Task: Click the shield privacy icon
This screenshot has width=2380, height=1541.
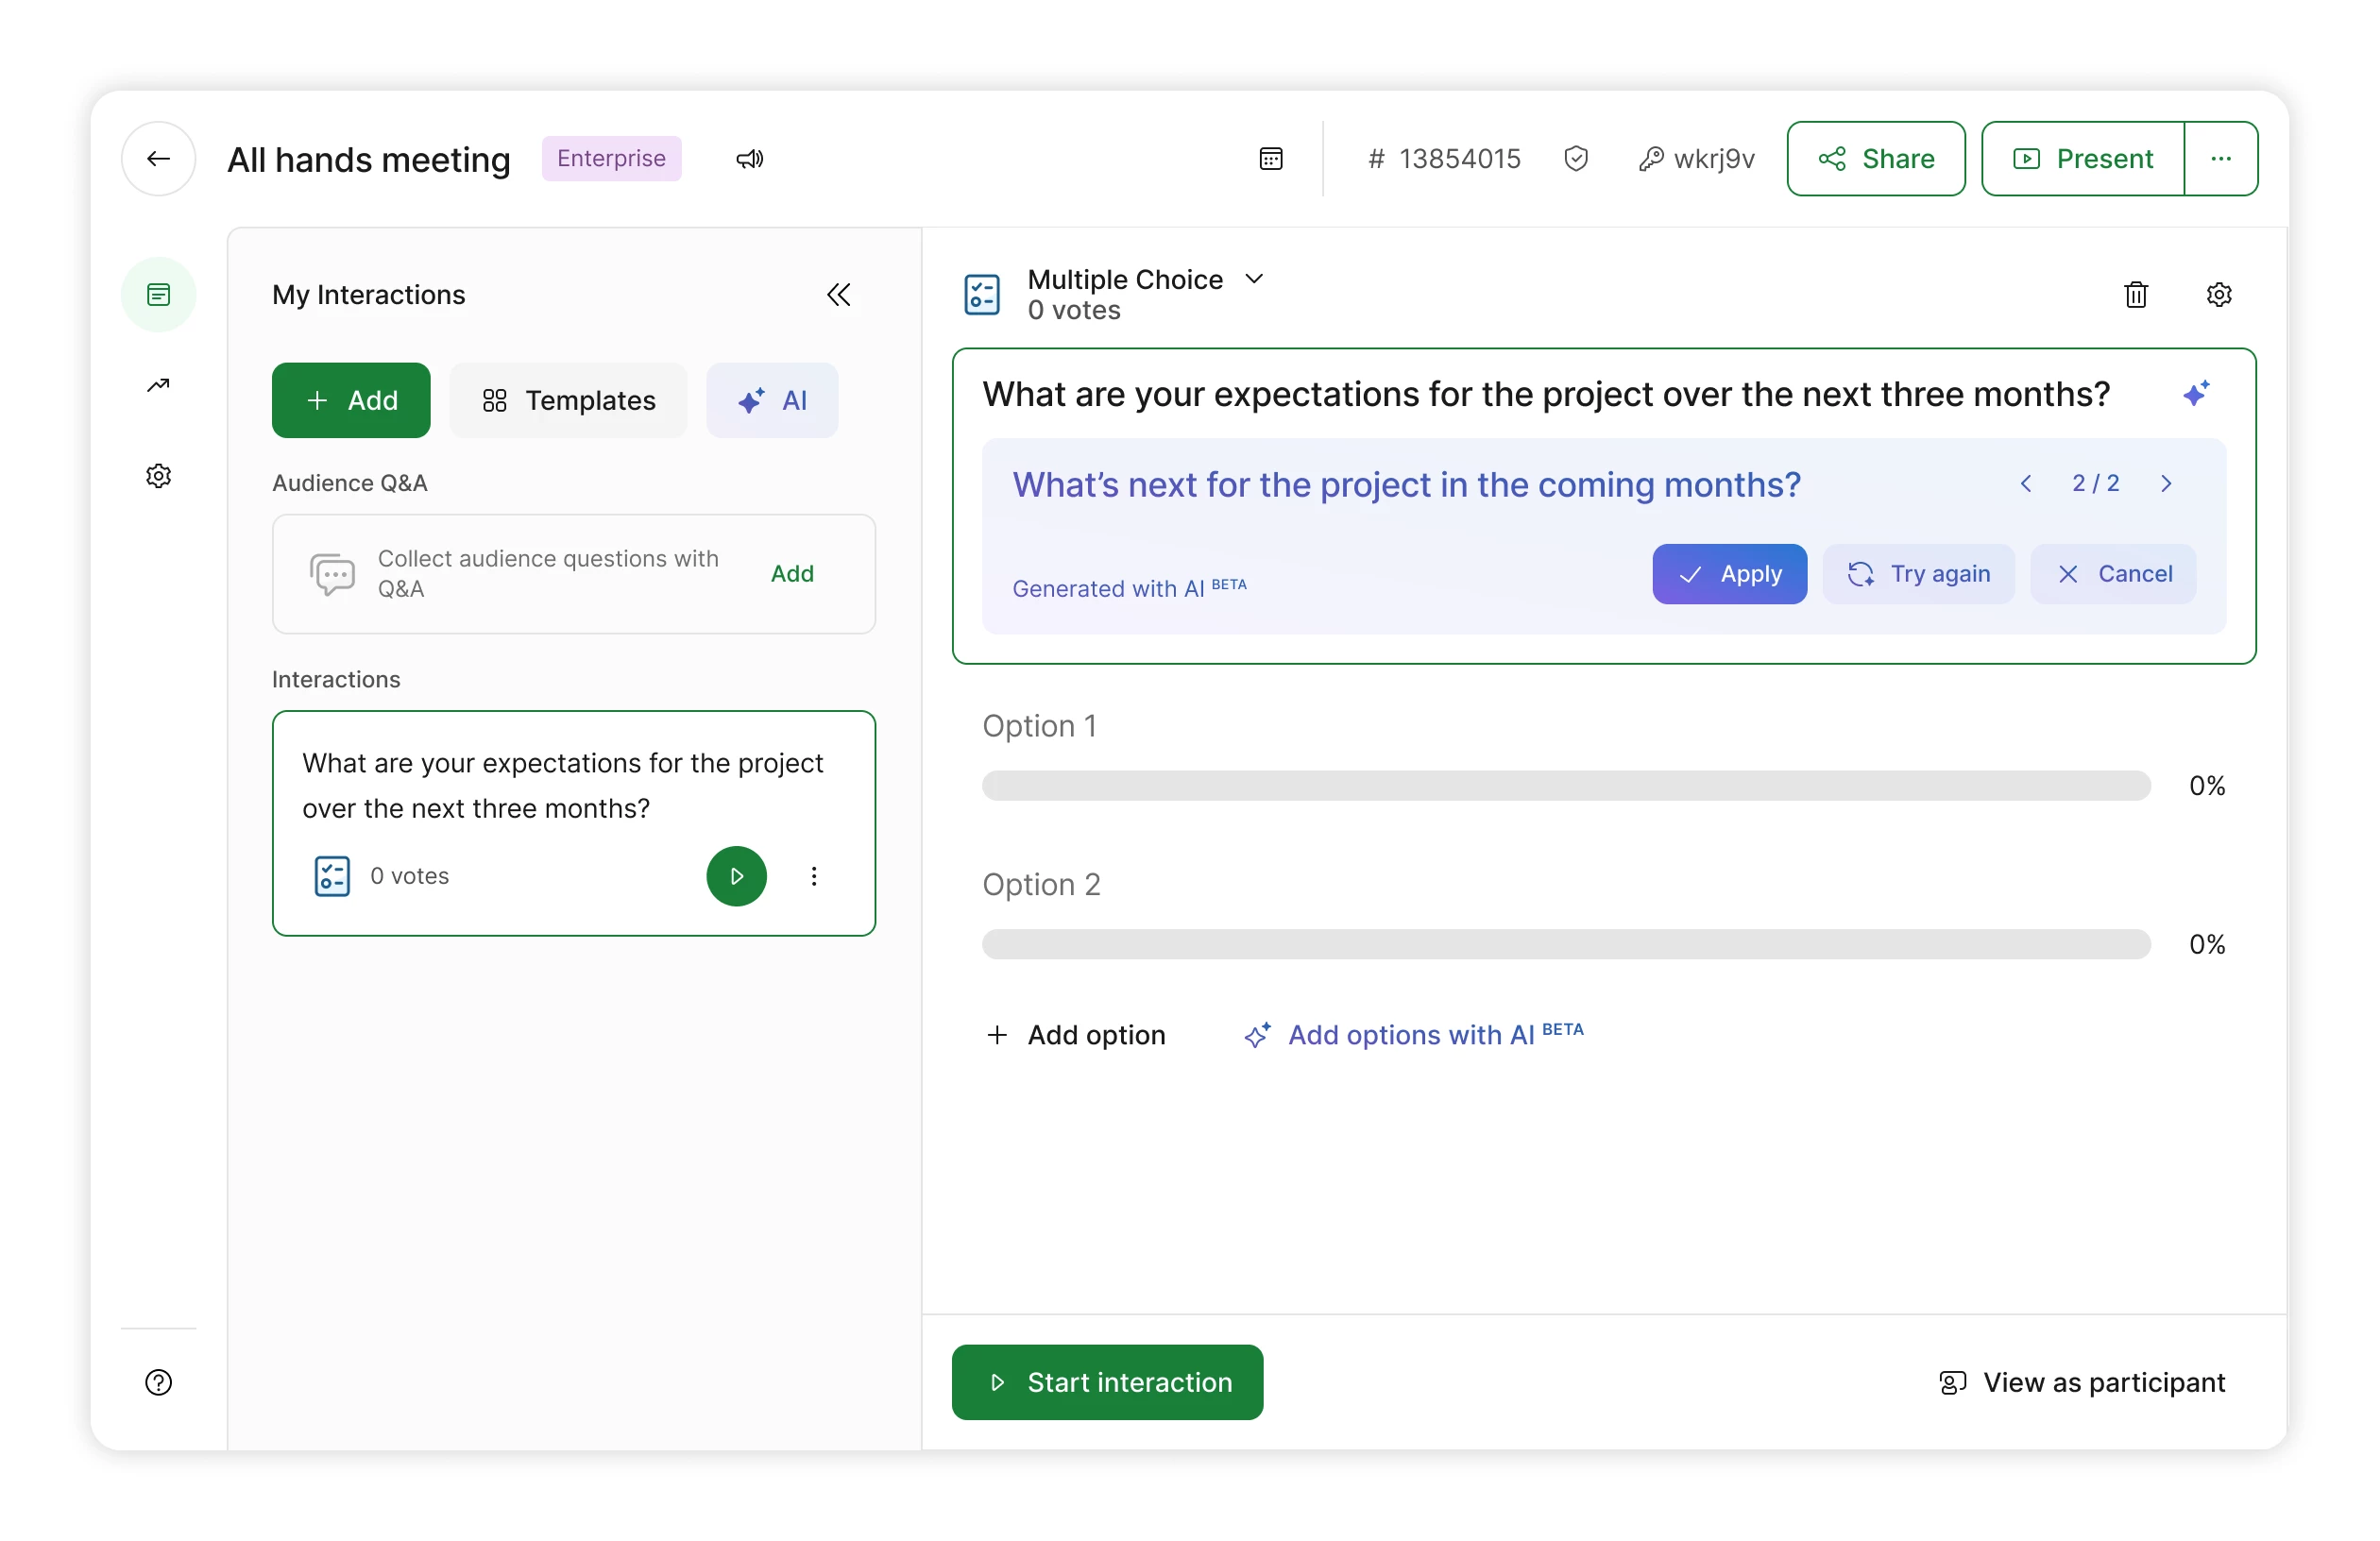Action: pyautogui.click(x=1576, y=158)
